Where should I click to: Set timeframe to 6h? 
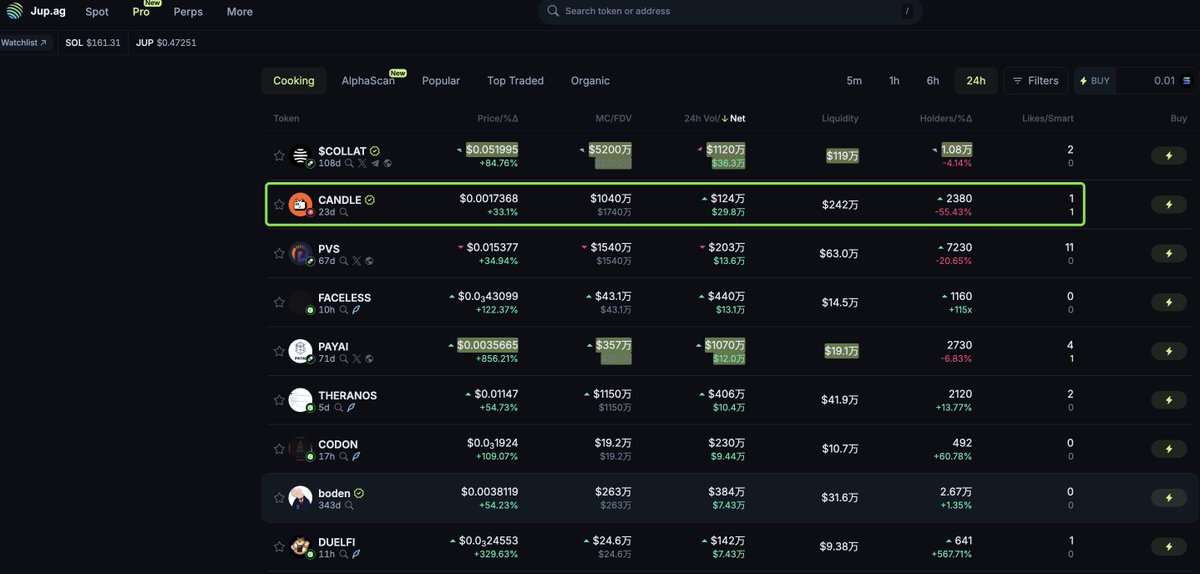tap(933, 81)
